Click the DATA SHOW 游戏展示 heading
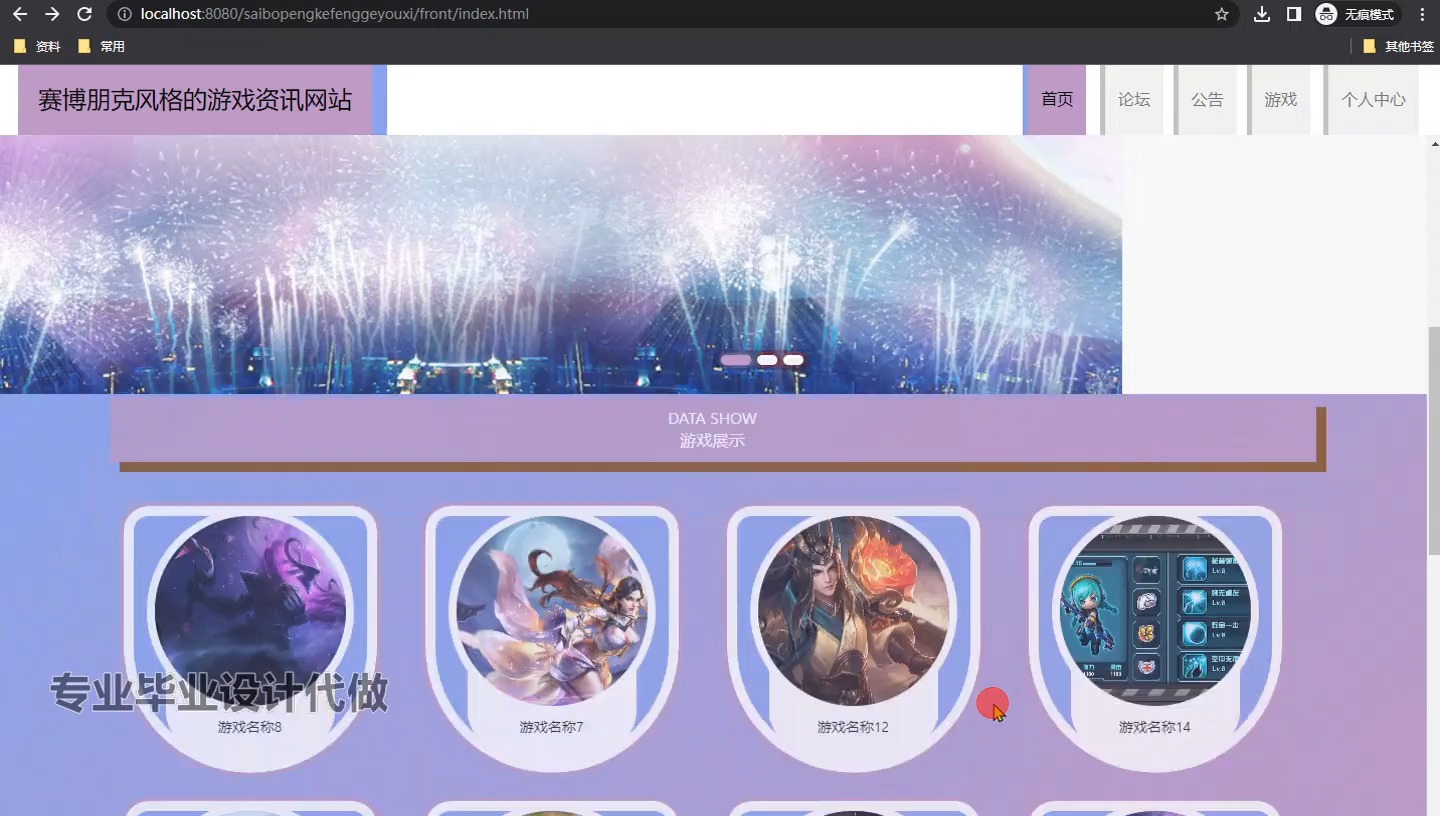Screen dimensions: 1440x816 pos(713,430)
